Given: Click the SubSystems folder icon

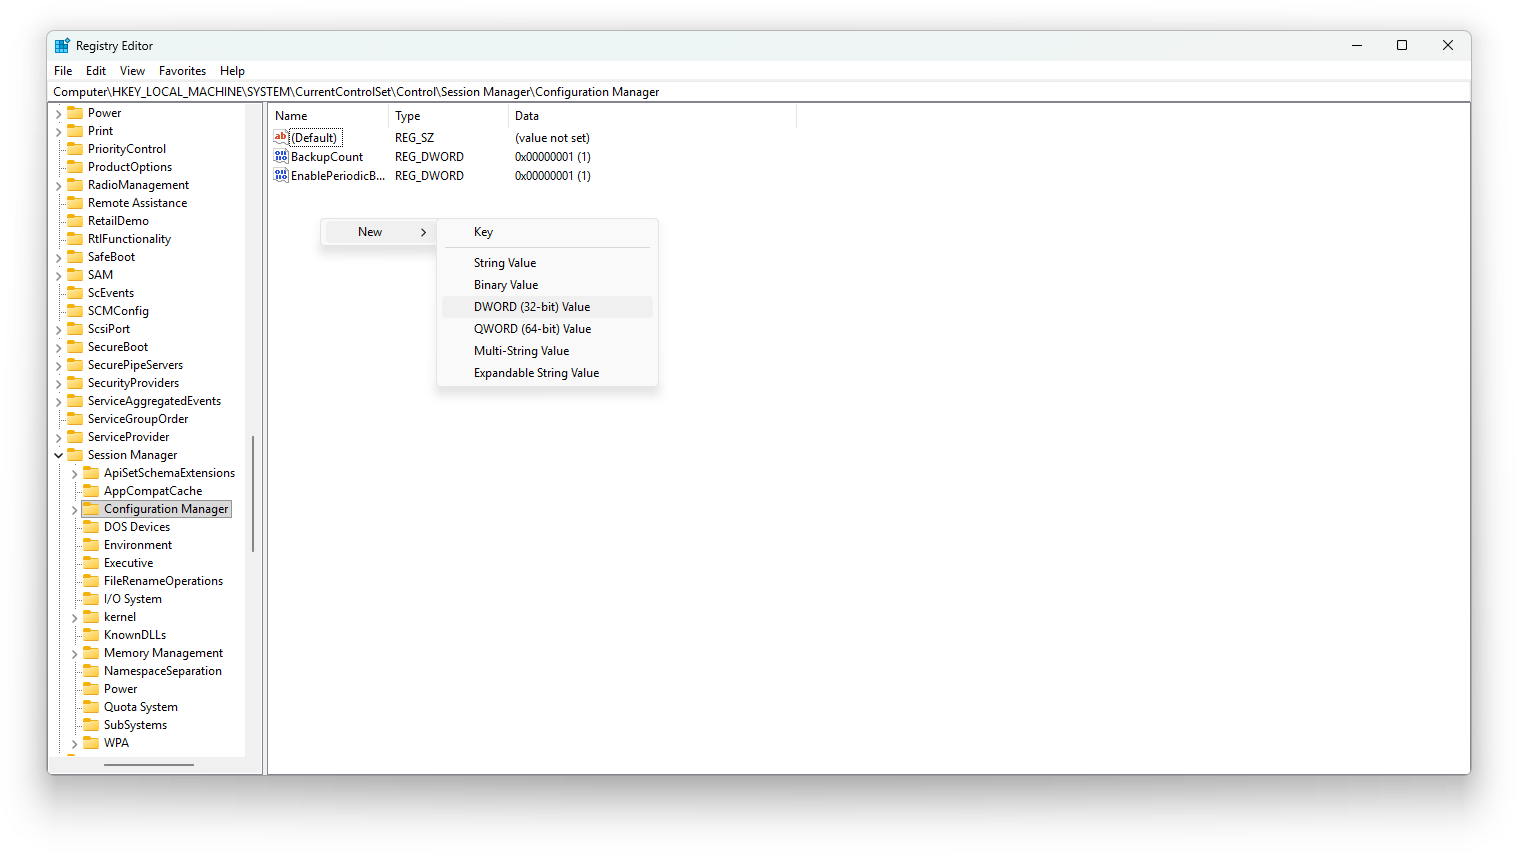Looking at the screenshot, I should [x=91, y=725].
